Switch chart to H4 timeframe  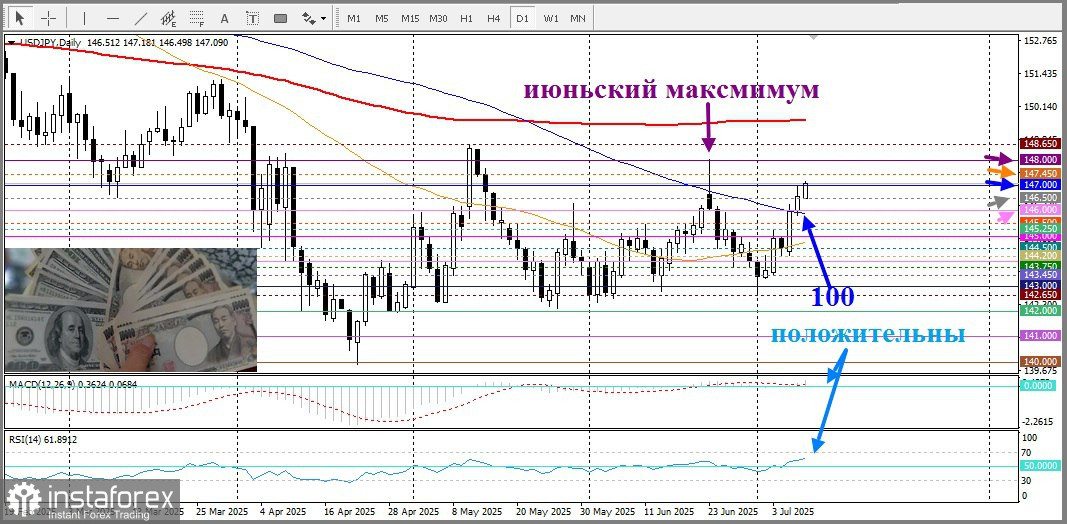click(x=494, y=18)
